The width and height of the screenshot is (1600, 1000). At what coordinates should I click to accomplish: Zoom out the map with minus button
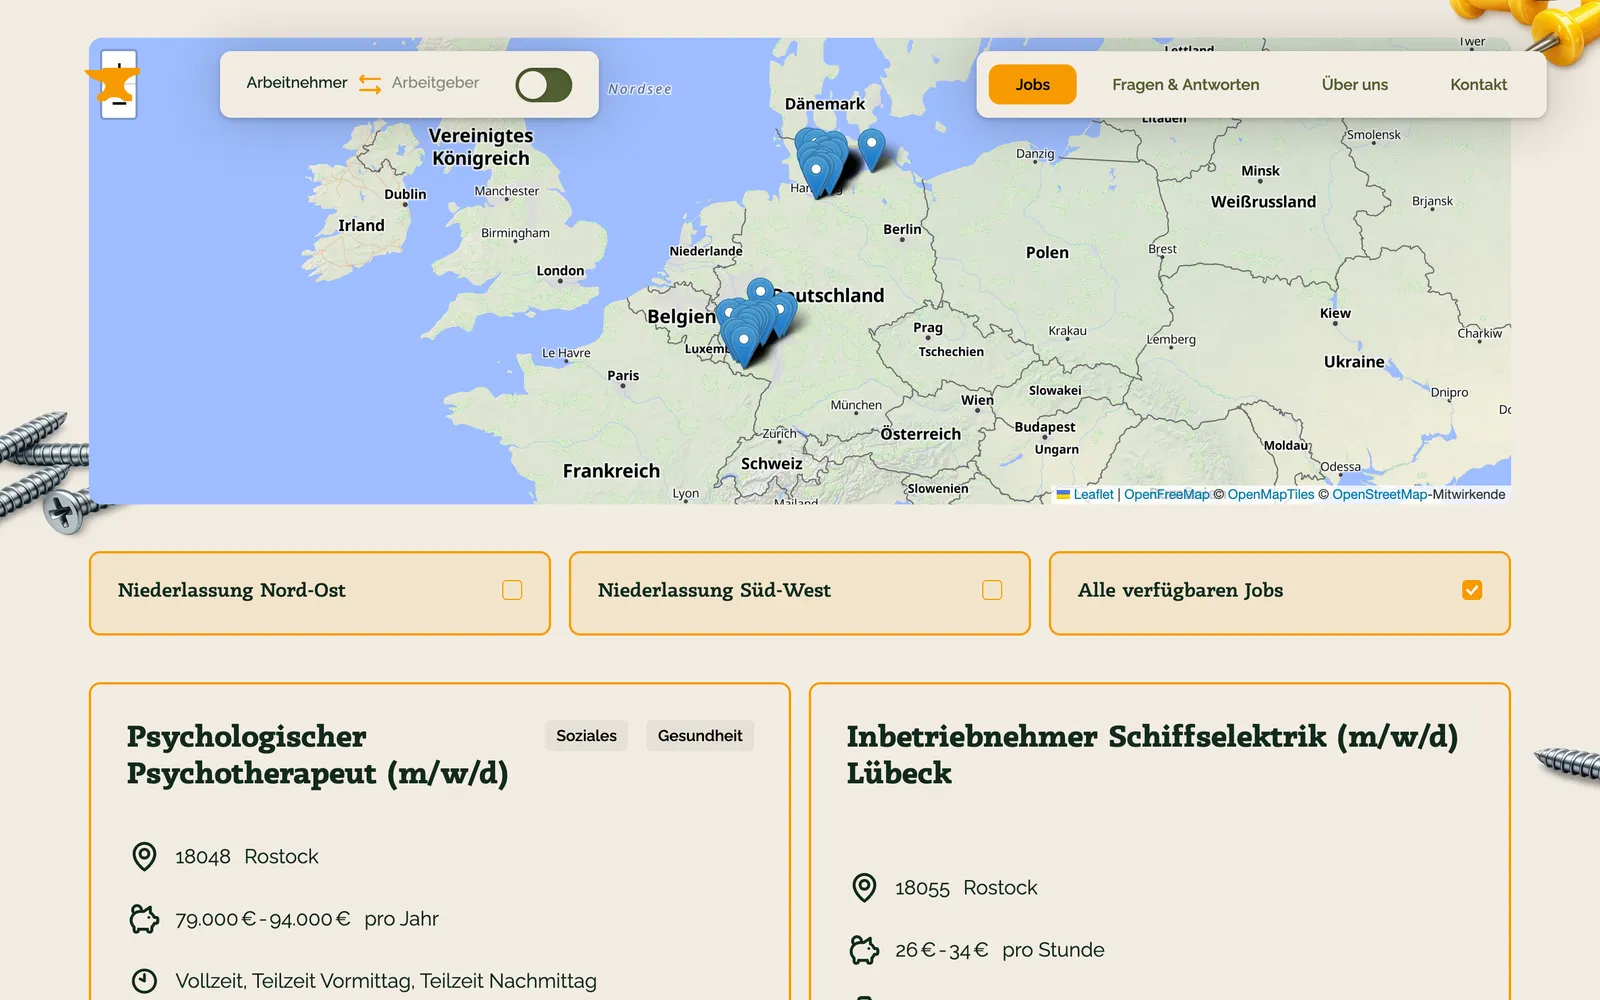coord(119,105)
